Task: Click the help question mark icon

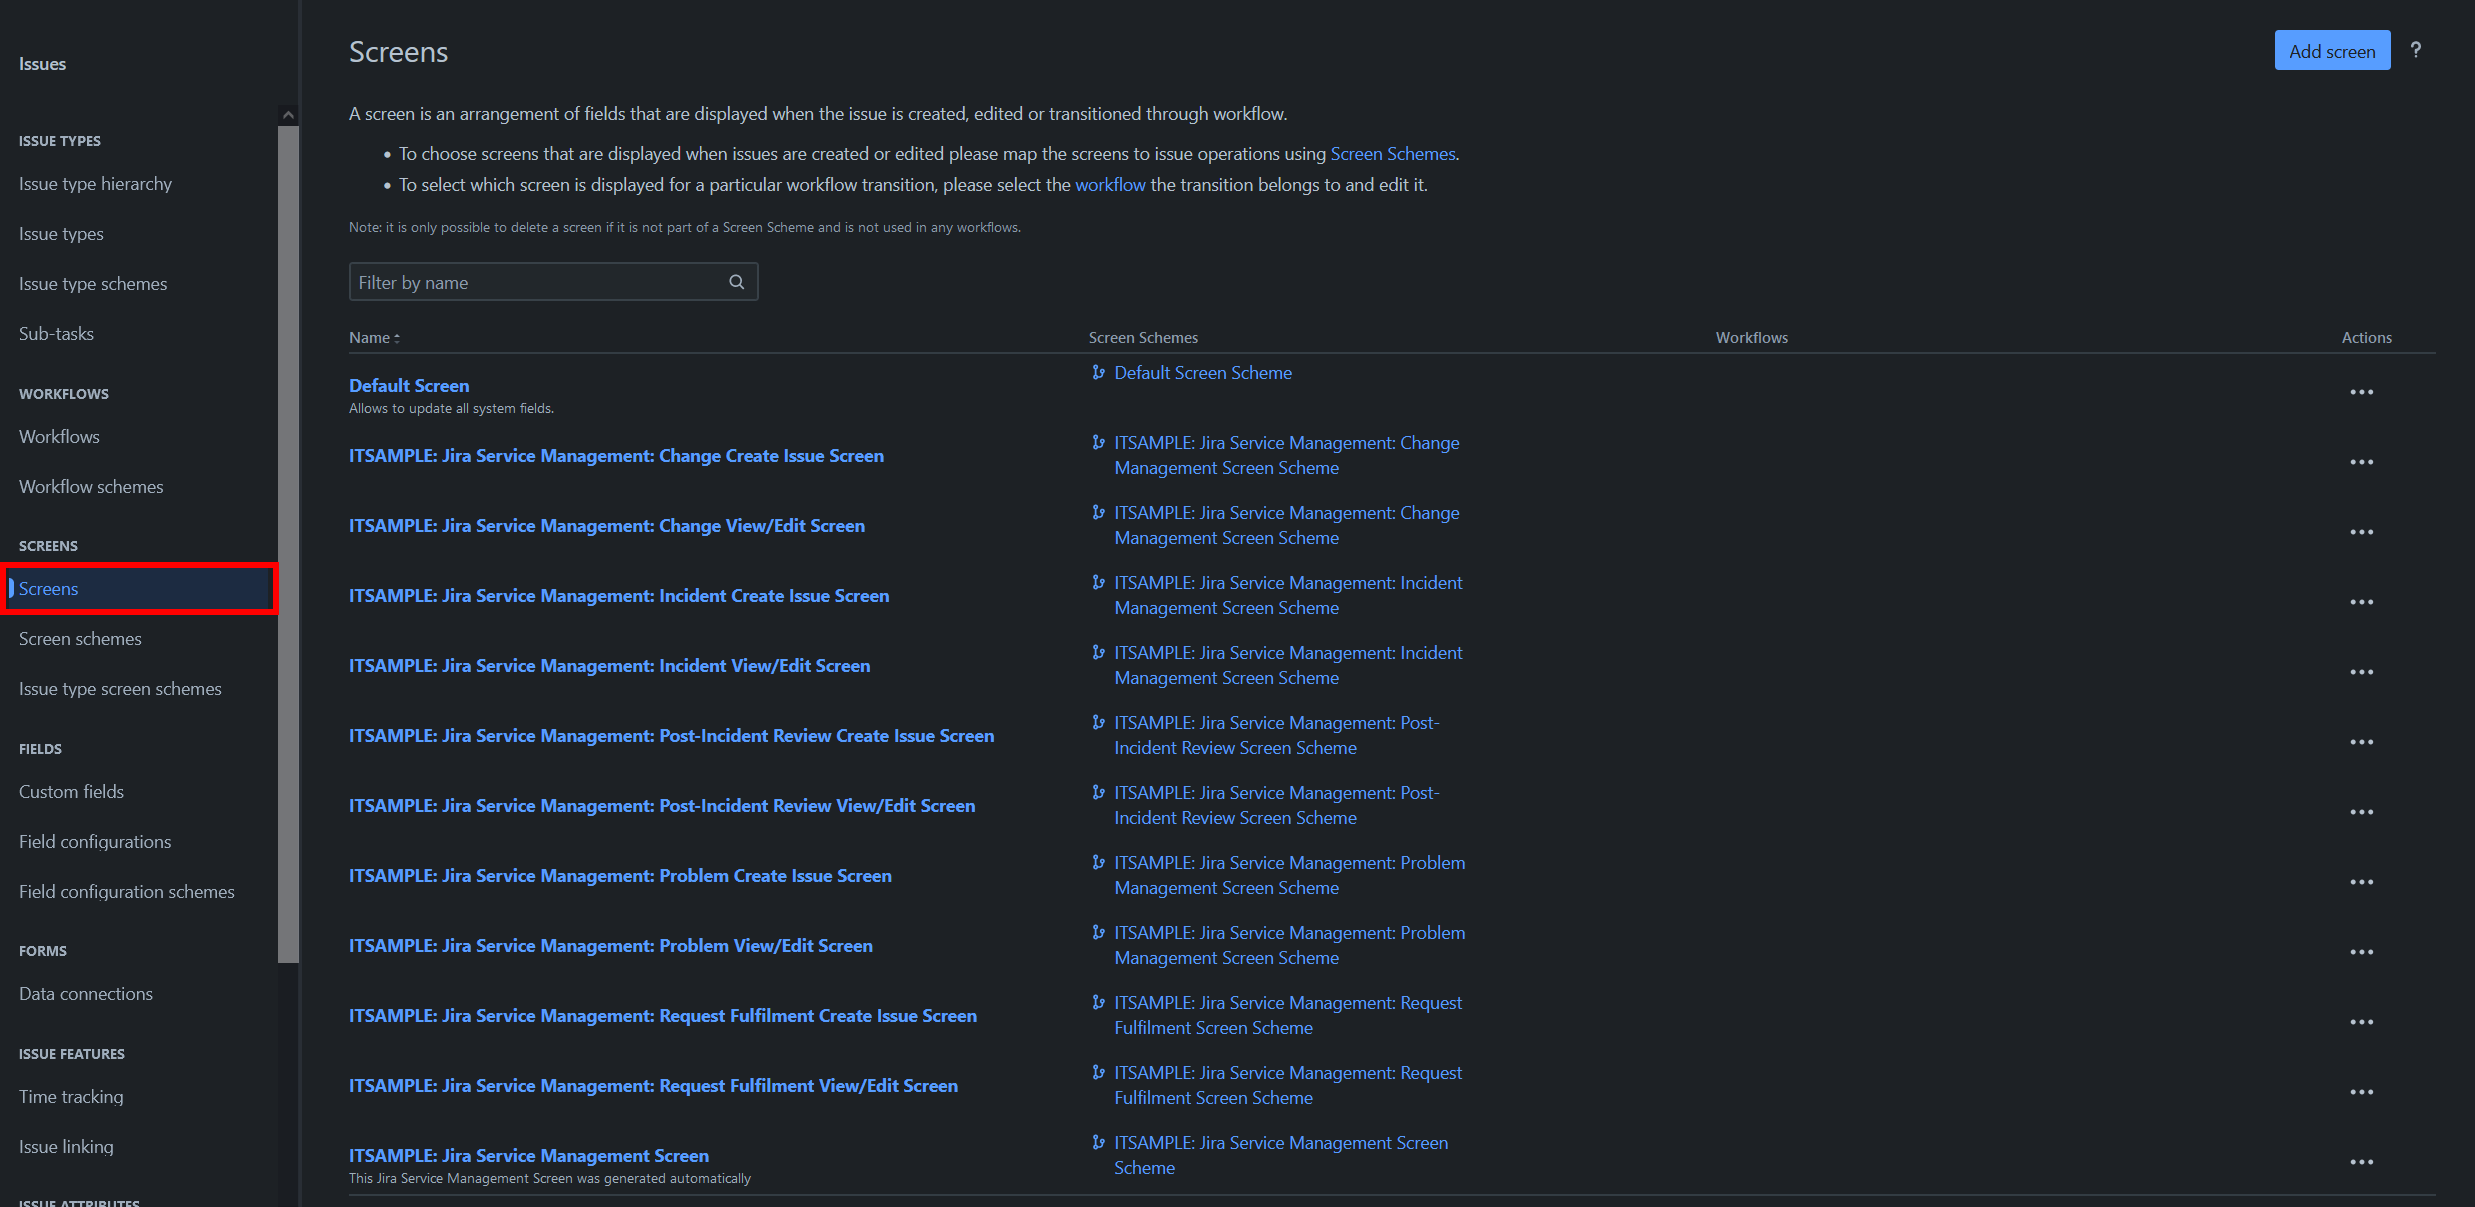Action: (x=2415, y=50)
